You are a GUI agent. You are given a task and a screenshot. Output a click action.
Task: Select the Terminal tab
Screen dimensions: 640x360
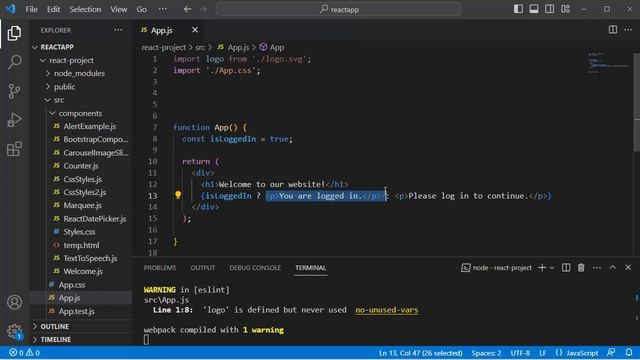(x=310, y=268)
